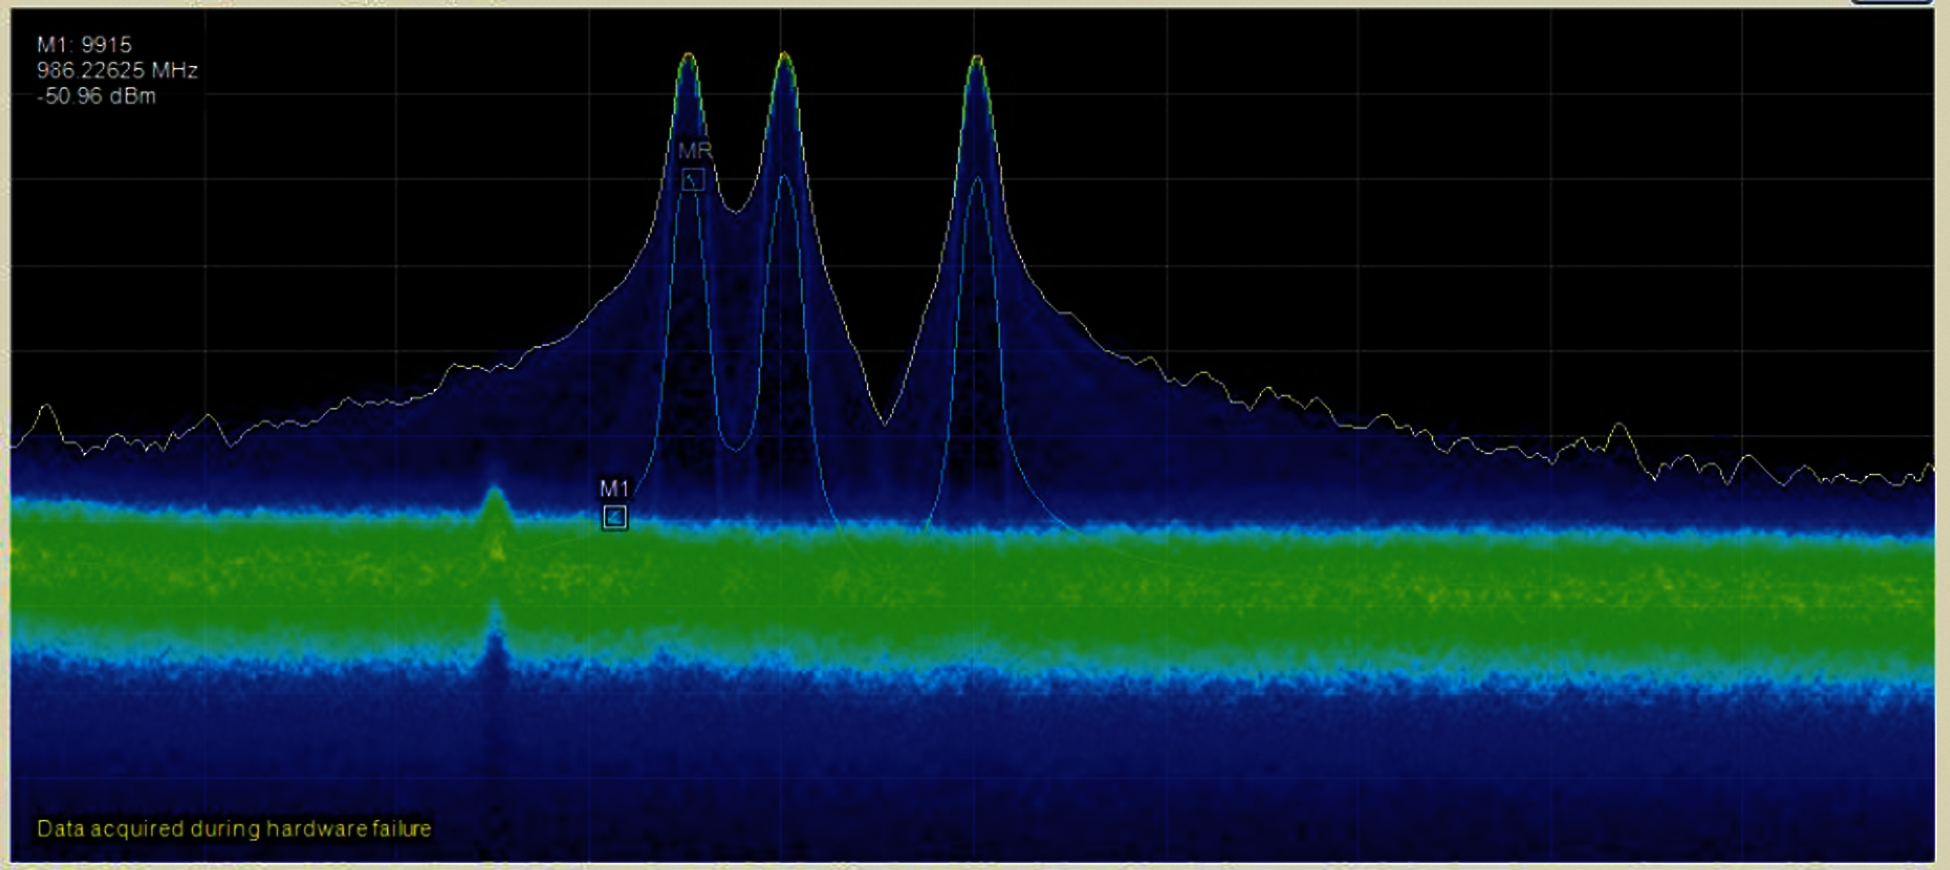Select the MR reference marker square

693,180
